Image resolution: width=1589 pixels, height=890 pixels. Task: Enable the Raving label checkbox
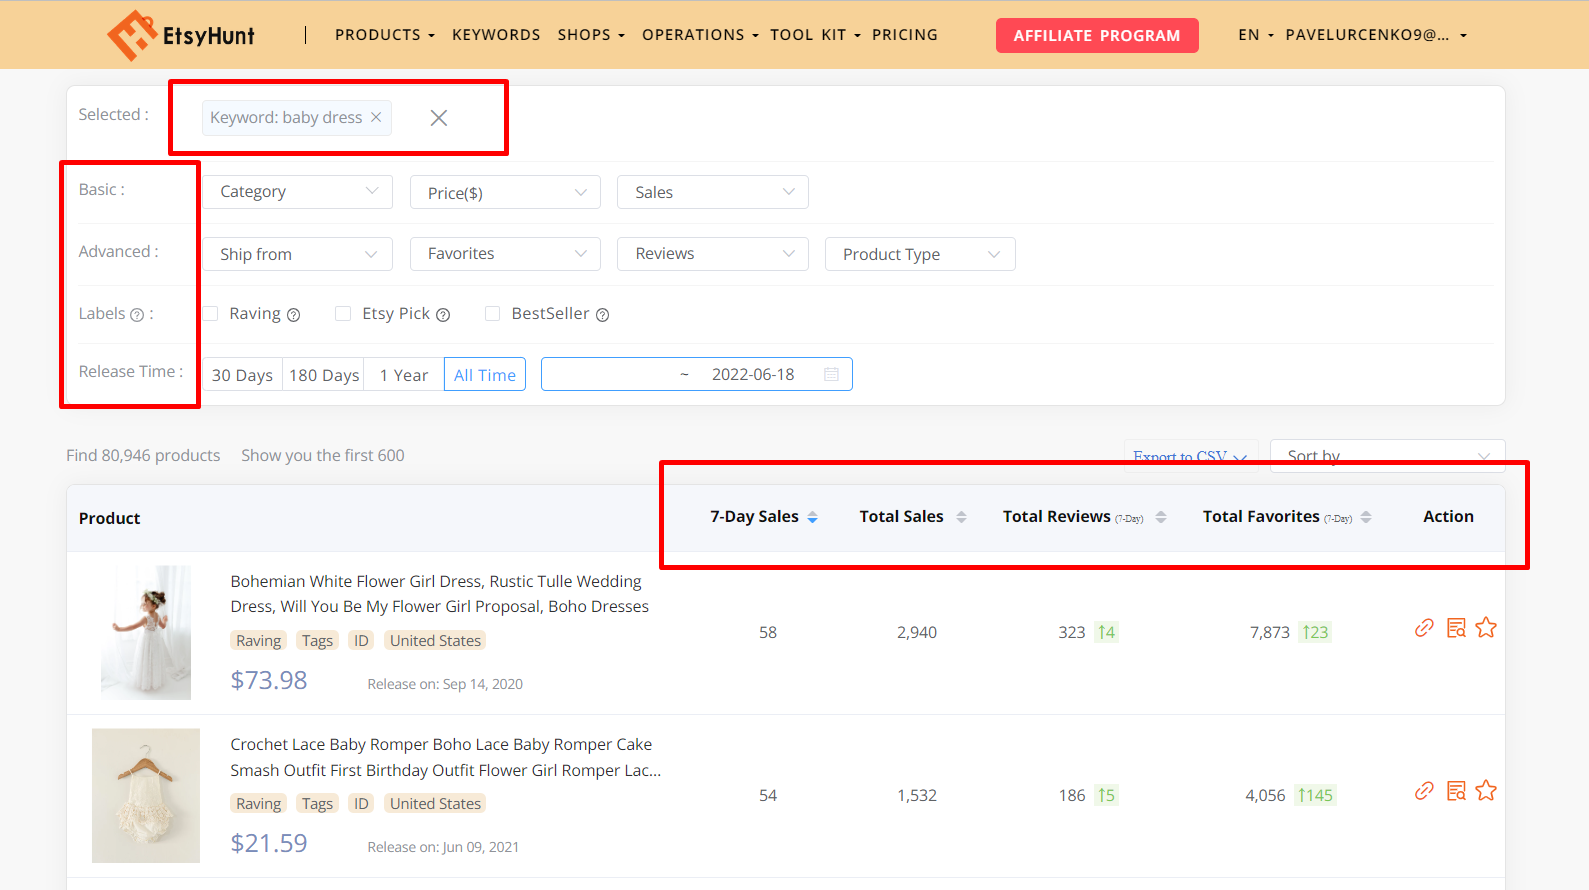(x=211, y=314)
